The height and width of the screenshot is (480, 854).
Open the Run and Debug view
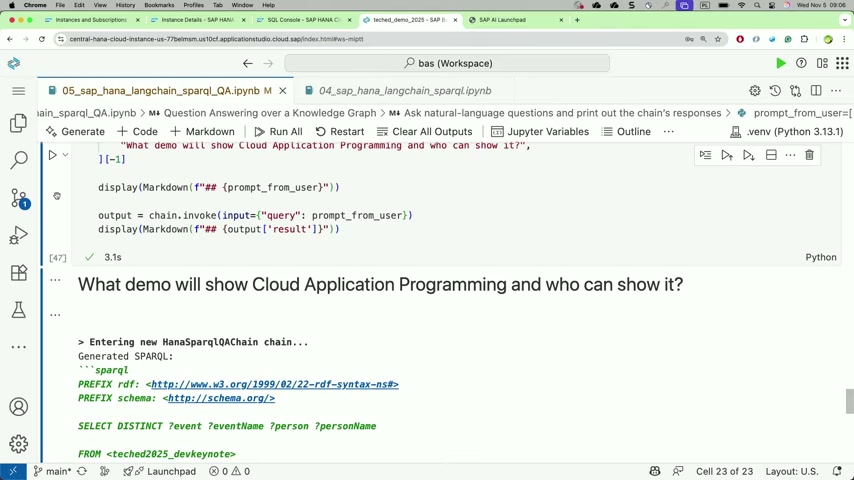coord(19,235)
